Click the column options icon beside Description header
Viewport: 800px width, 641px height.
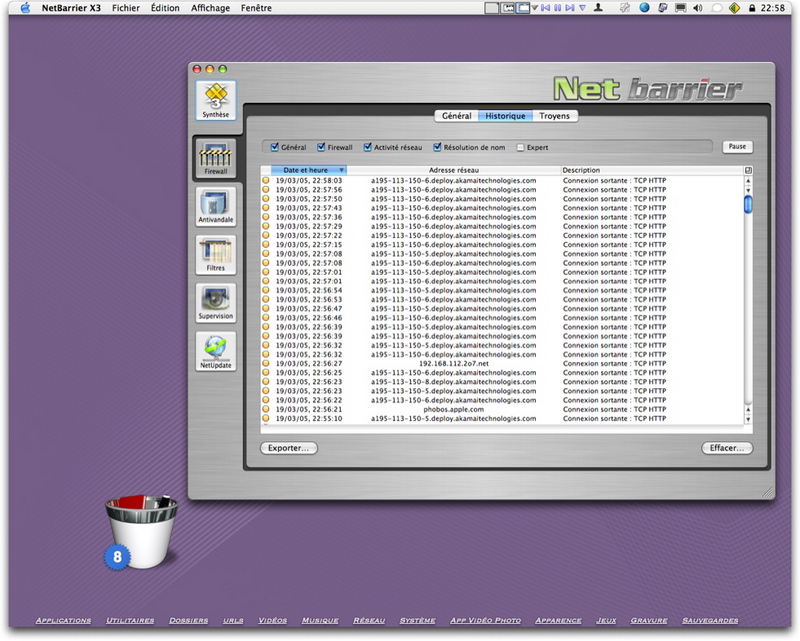(x=748, y=170)
